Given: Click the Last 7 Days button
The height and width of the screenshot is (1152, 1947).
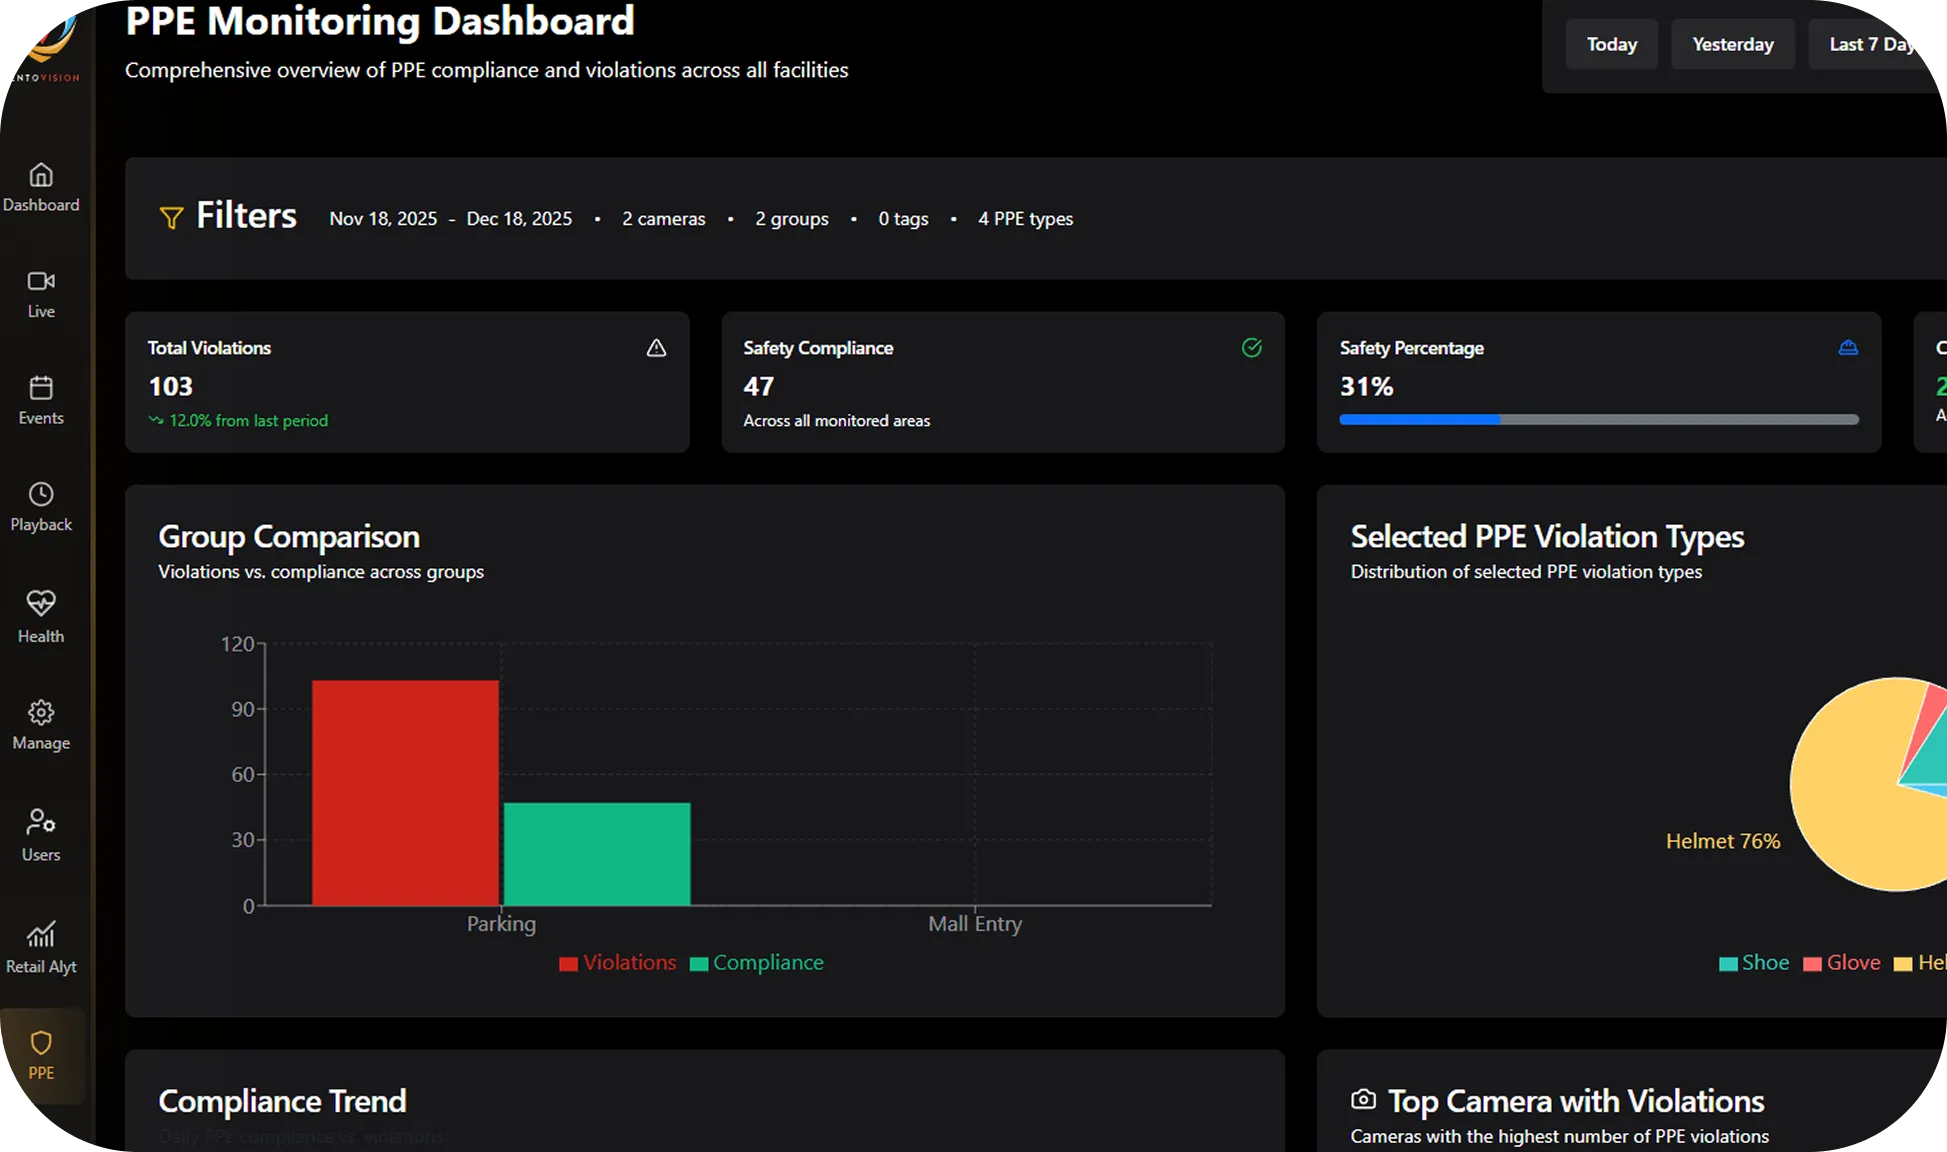Looking at the screenshot, I should click(x=1871, y=44).
